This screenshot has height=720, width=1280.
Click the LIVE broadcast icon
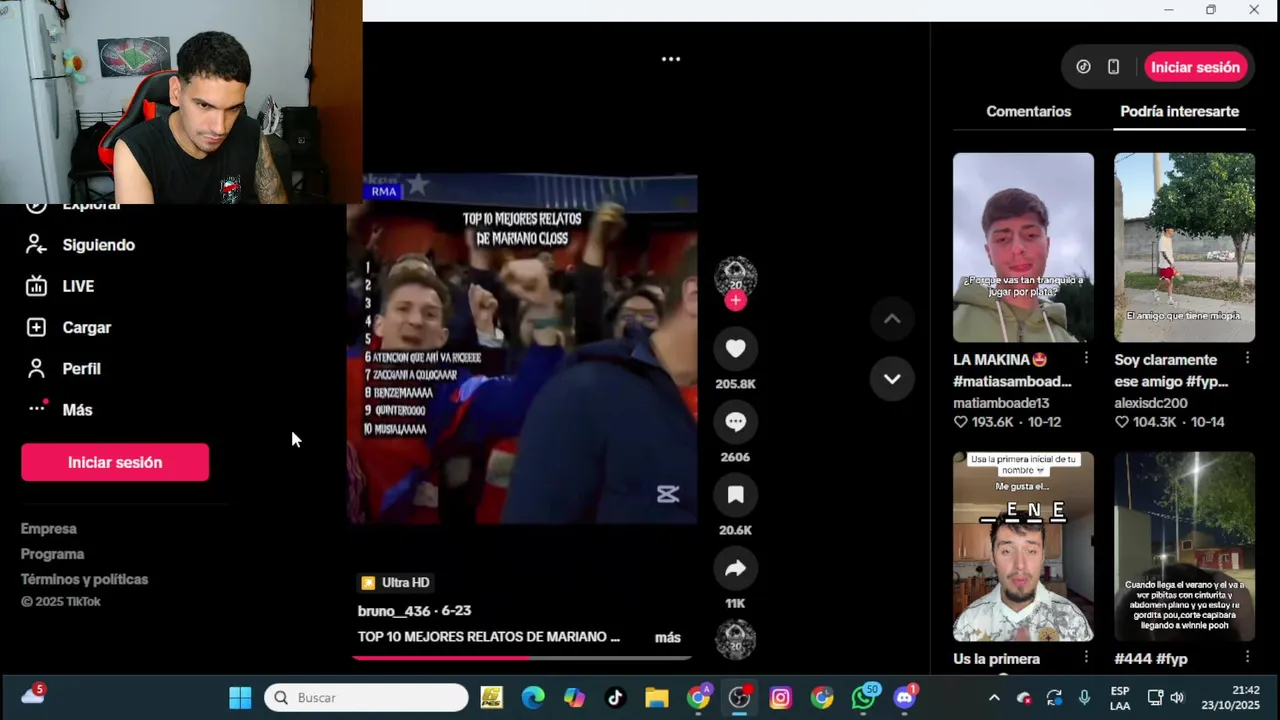pos(36,286)
